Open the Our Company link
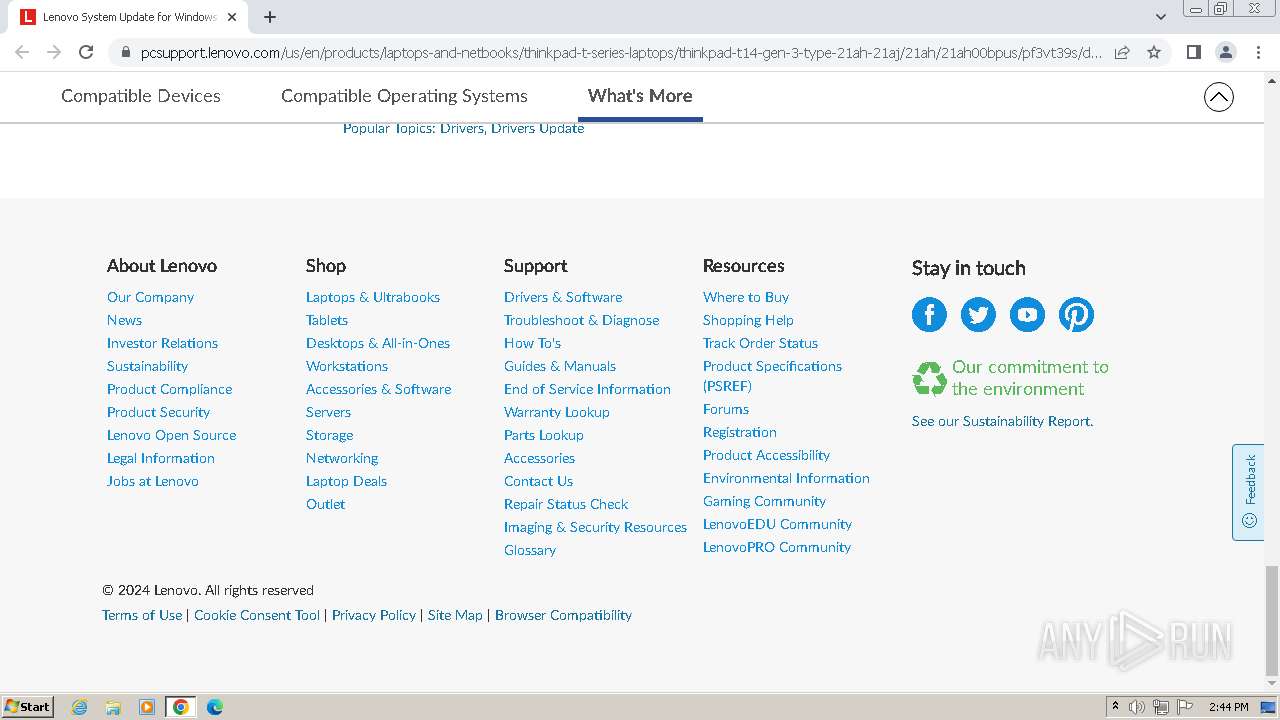Image resolution: width=1280 pixels, height=720 pixels. [x=150, y=297]
